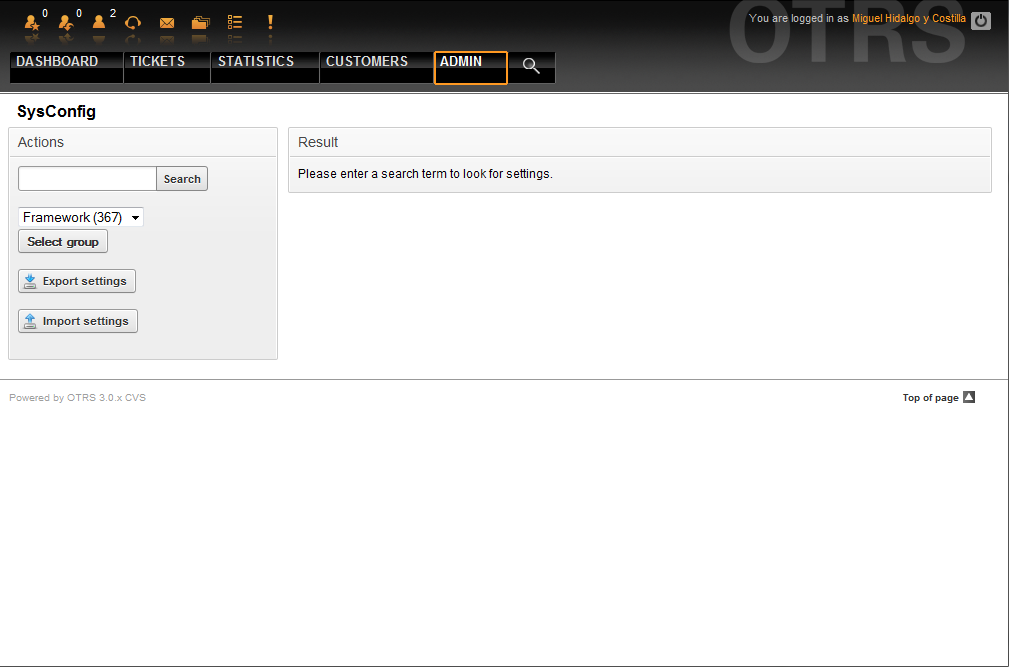The height and width of the screenshot is (667, 1009).
Task: Click the headset icon in top toolbar
Action: pyautogui.click(x=132, y=22)
